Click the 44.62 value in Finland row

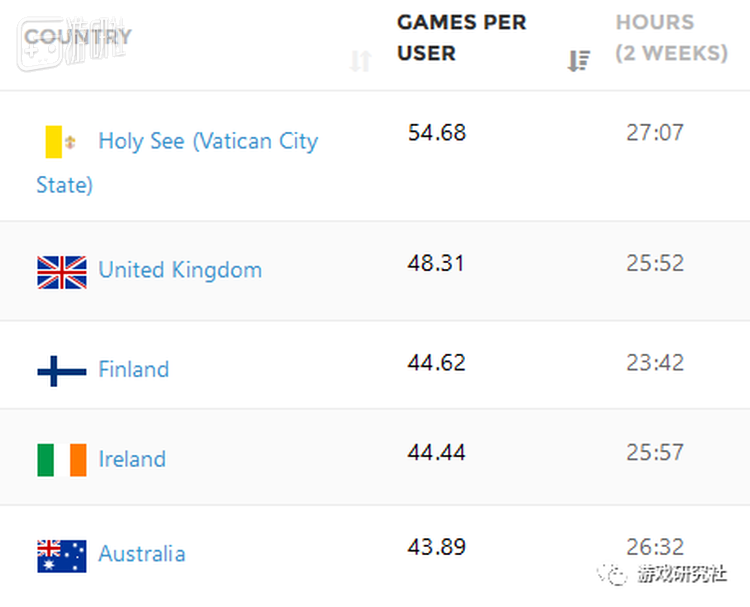437,362
